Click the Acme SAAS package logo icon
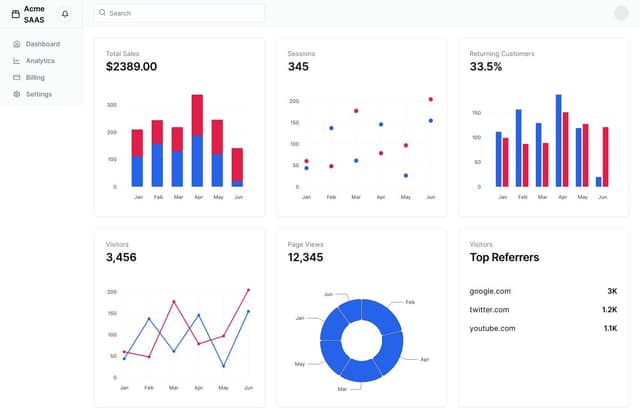The height and width of the screenshot is (419, 640). (x=15, y=13)
